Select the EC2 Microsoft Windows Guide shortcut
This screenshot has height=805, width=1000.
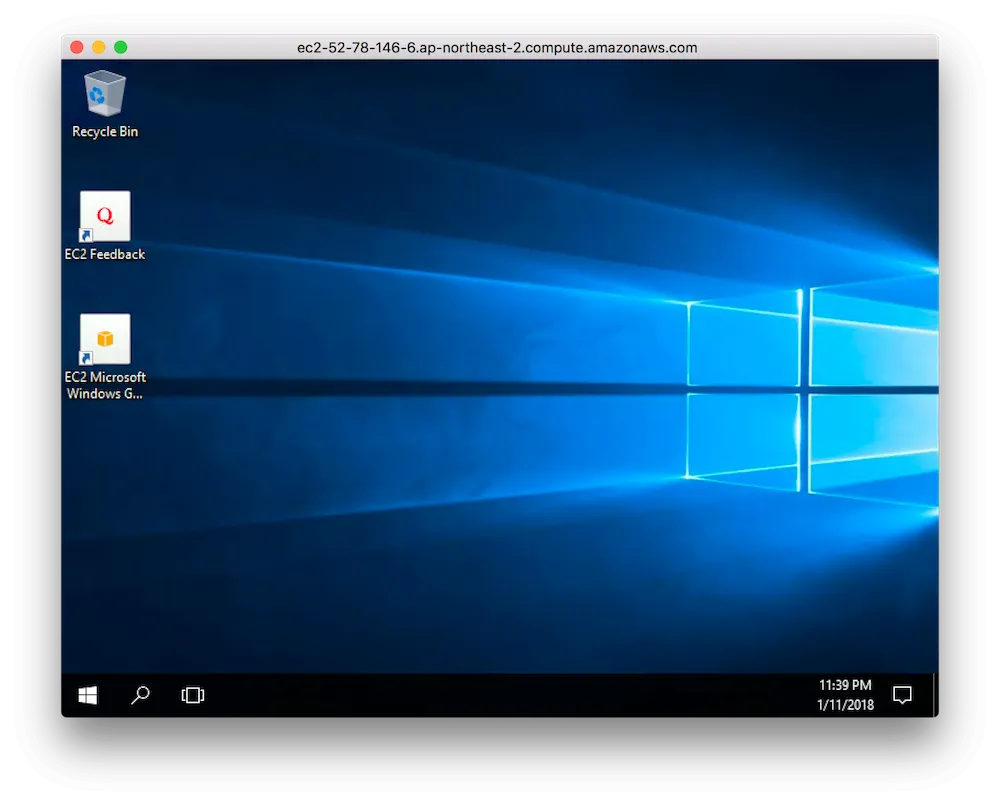point(105,339)
